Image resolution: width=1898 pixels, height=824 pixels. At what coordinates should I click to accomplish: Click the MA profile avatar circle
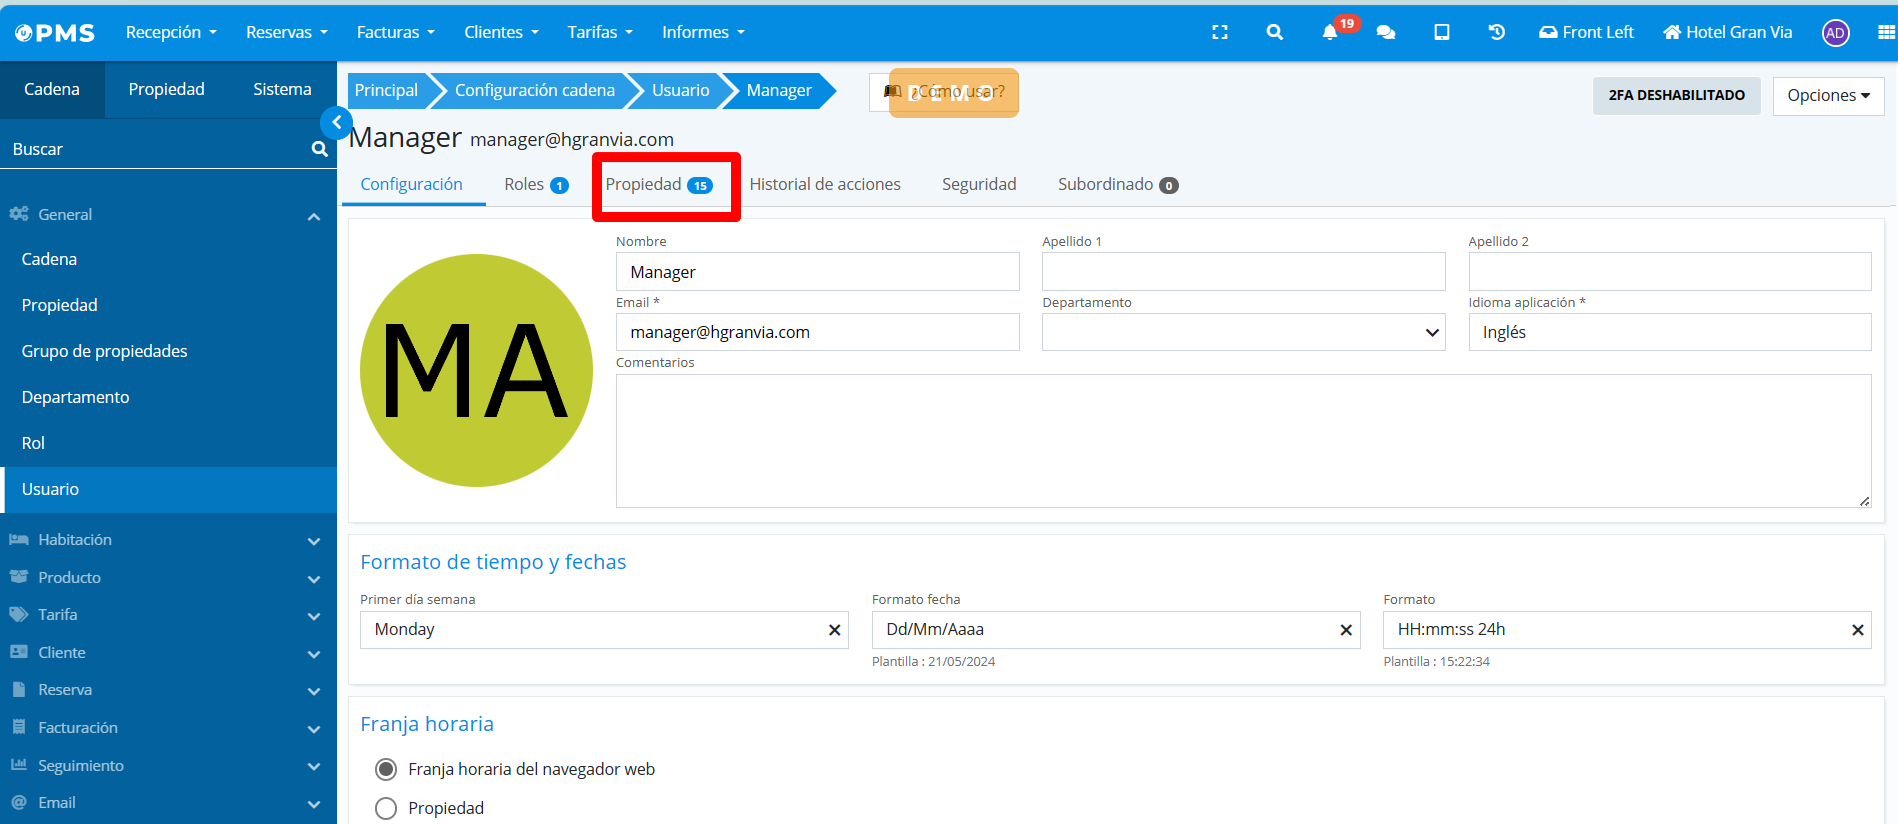[476, 370]
